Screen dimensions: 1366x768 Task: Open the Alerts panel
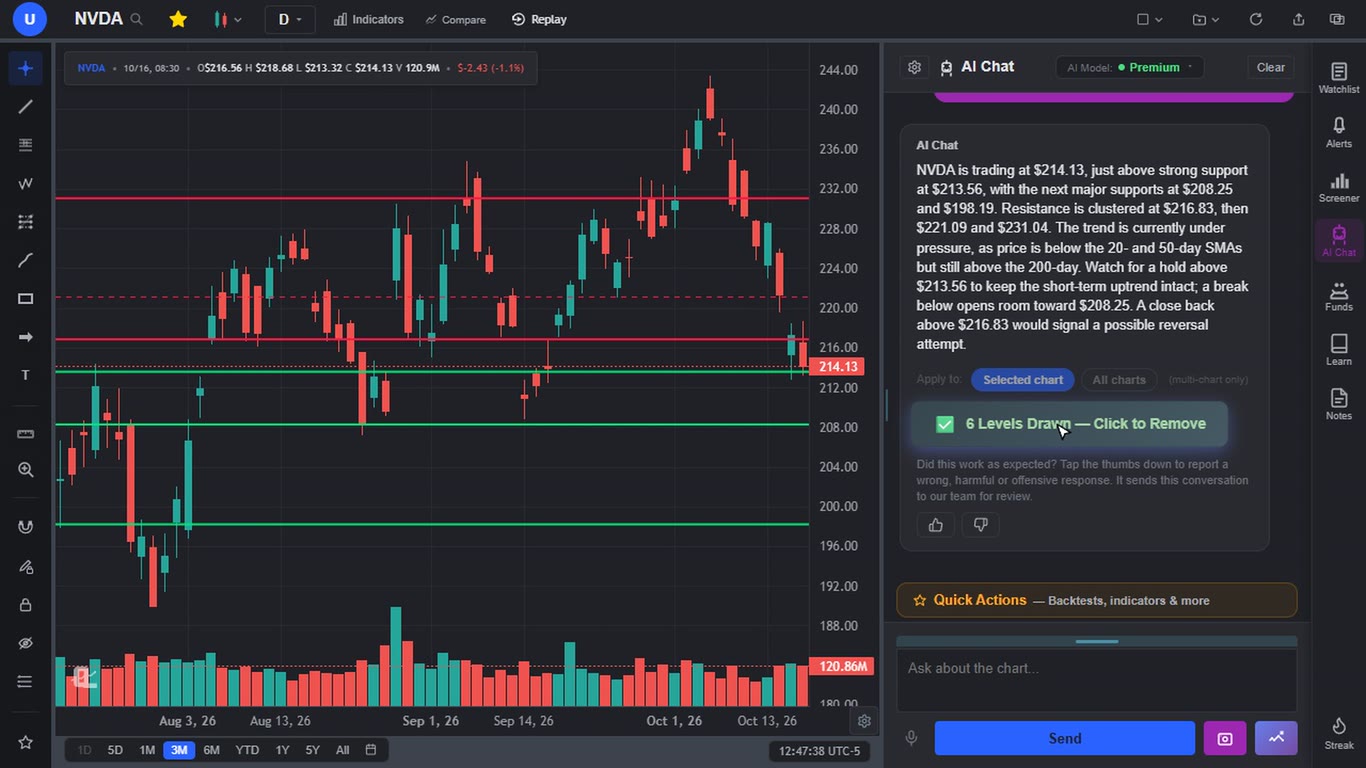[x=1339, y=132]
